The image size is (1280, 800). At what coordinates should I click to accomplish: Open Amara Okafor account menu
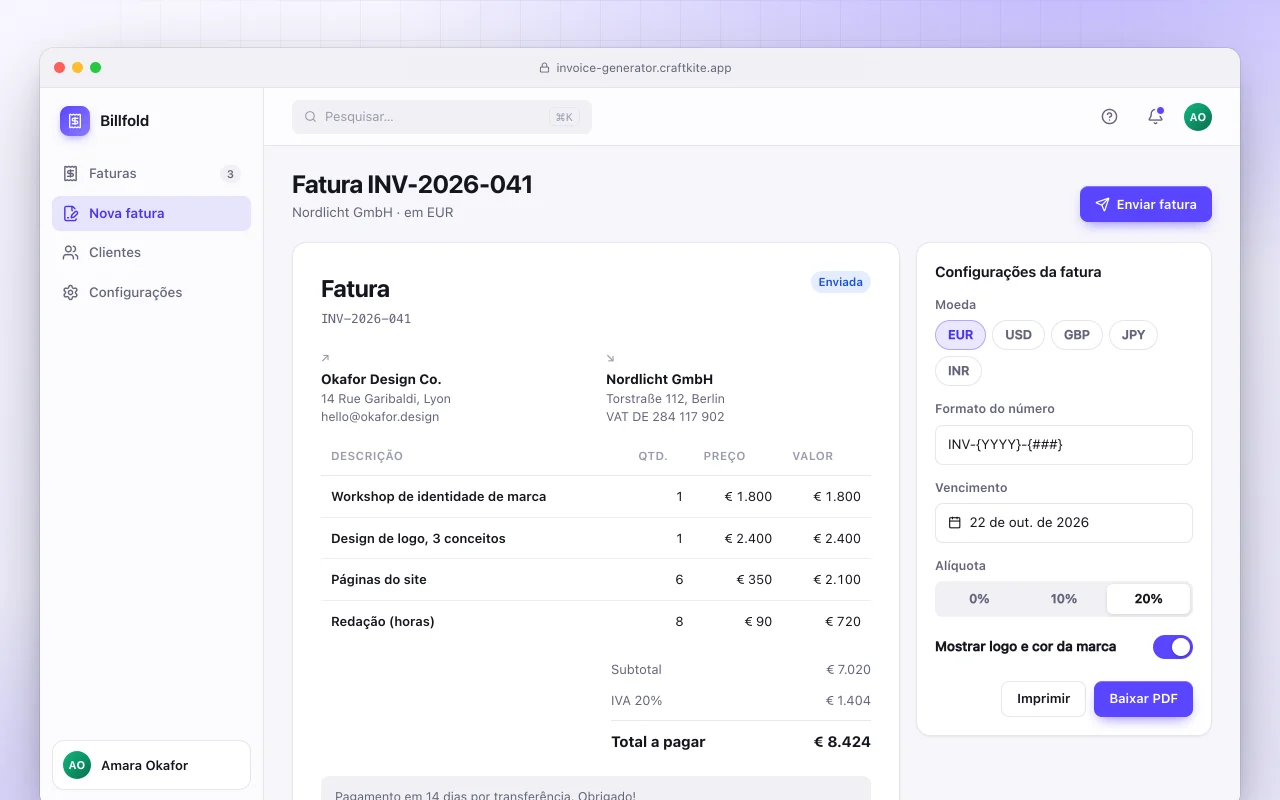151,766
